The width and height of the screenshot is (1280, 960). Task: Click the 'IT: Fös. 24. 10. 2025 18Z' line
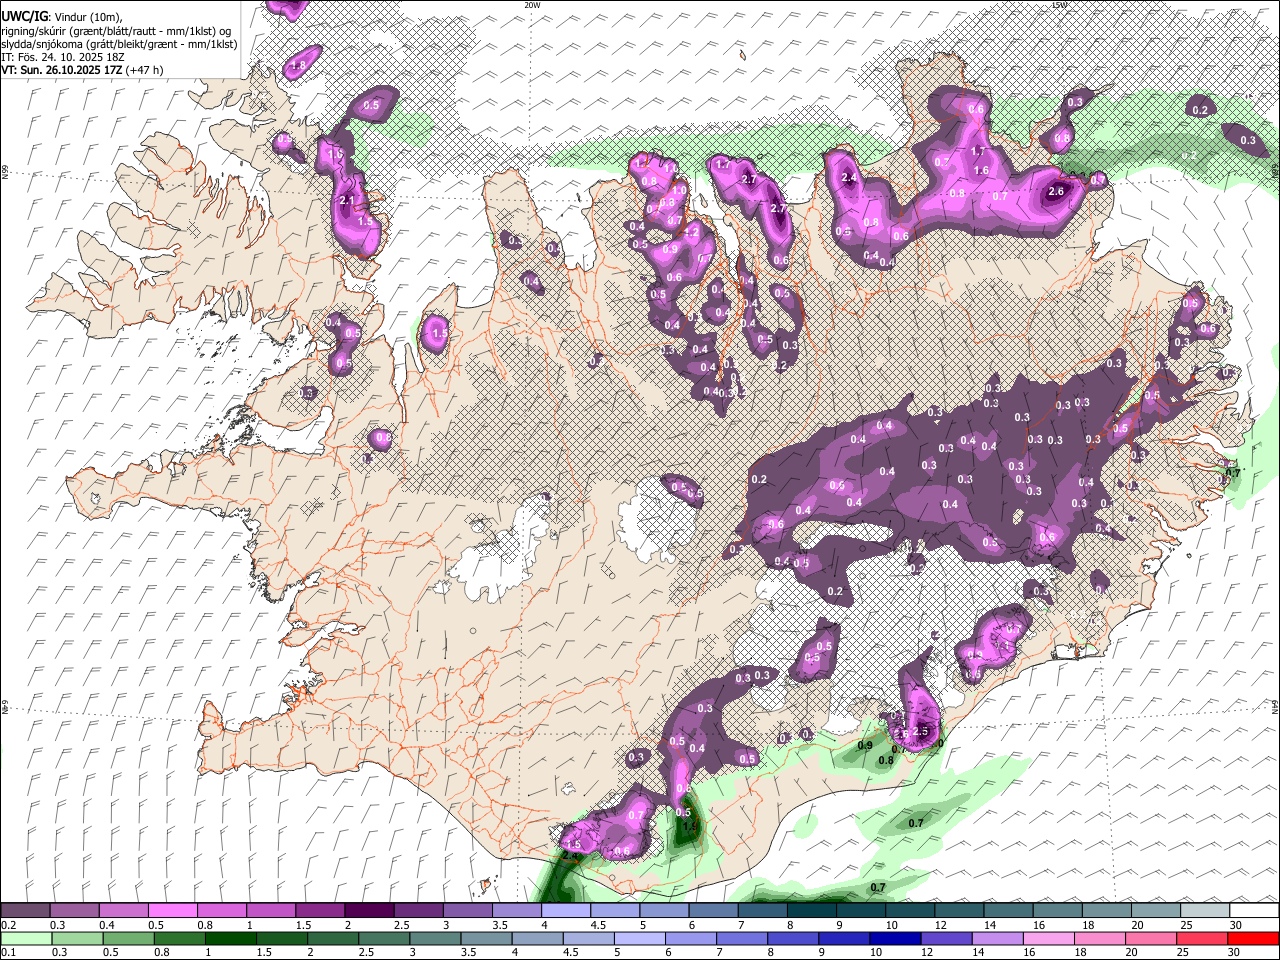63,57
